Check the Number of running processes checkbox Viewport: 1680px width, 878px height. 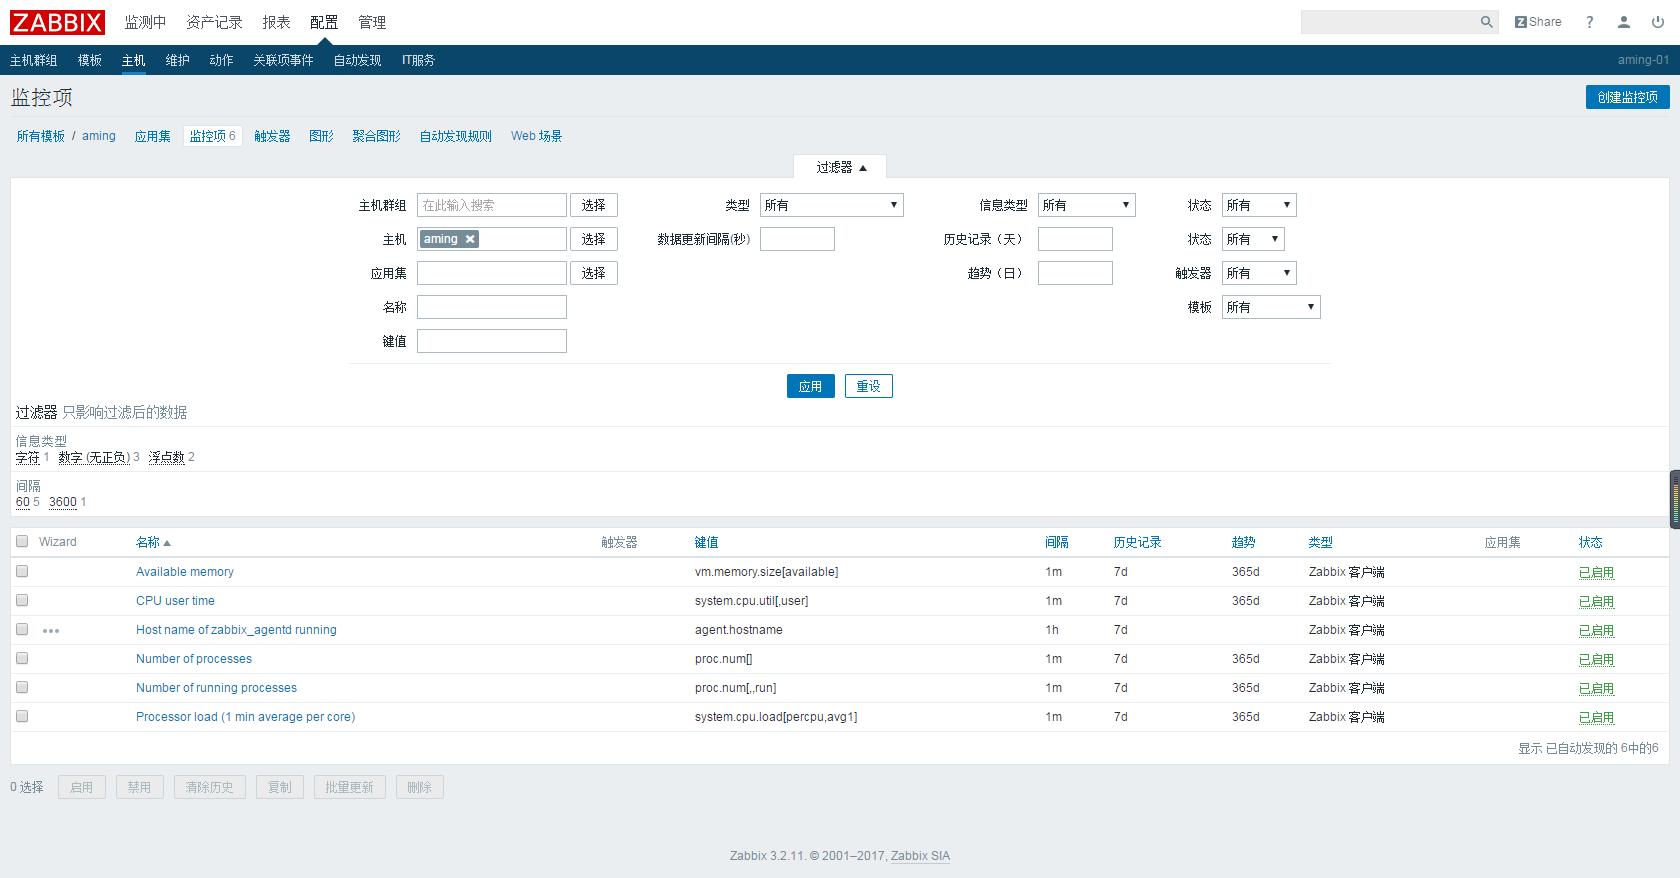[22, 687]
